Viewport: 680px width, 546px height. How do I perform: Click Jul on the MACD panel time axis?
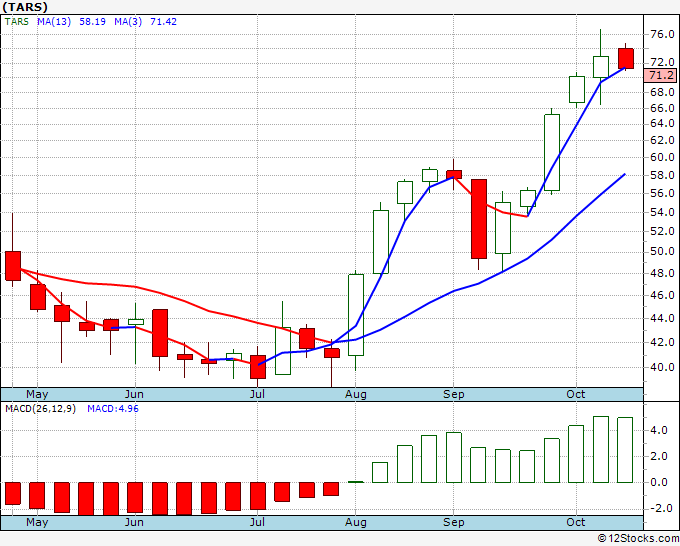(257, 522)
